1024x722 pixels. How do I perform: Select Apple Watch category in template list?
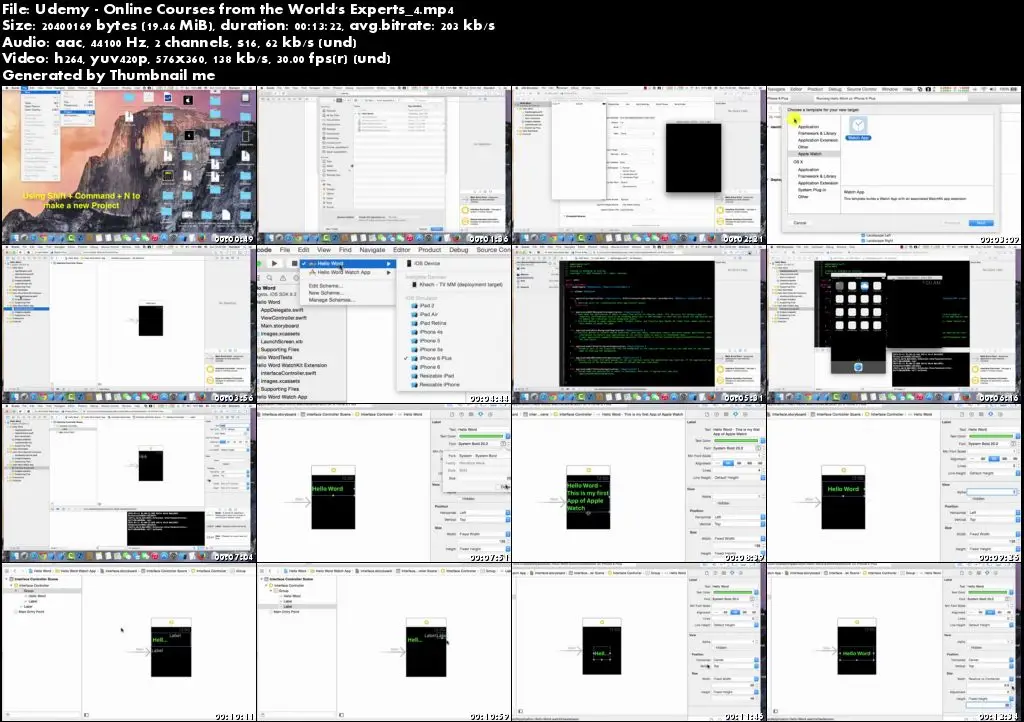(814, 153)
